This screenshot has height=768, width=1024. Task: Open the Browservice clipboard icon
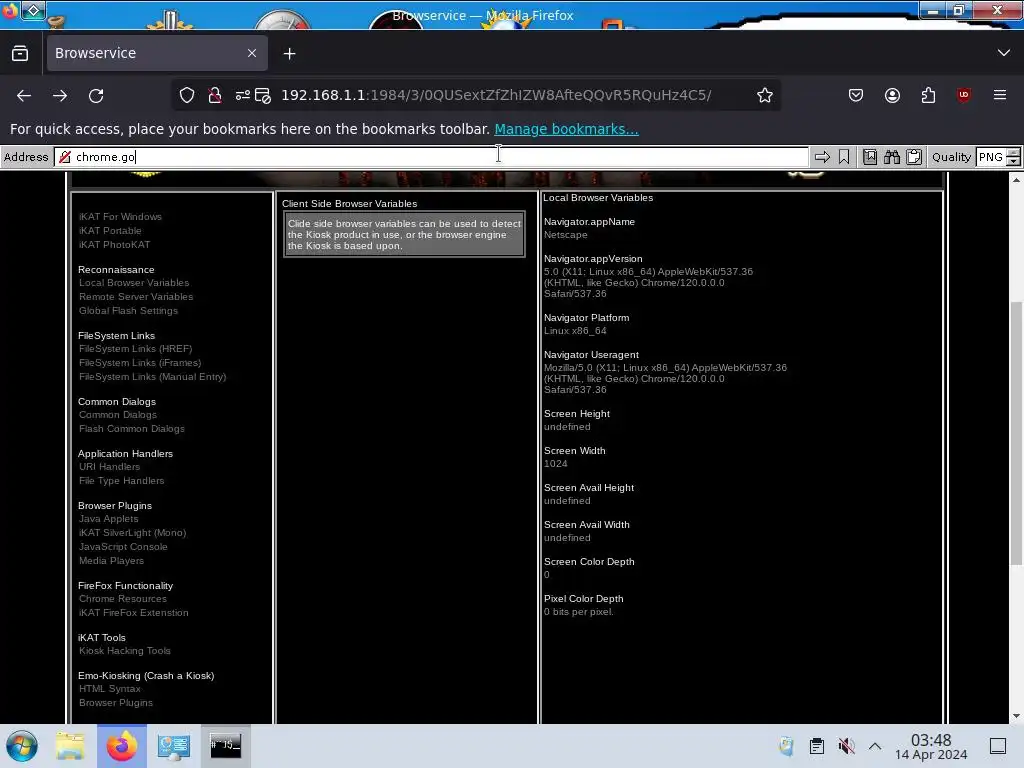(x=914, y=157)
